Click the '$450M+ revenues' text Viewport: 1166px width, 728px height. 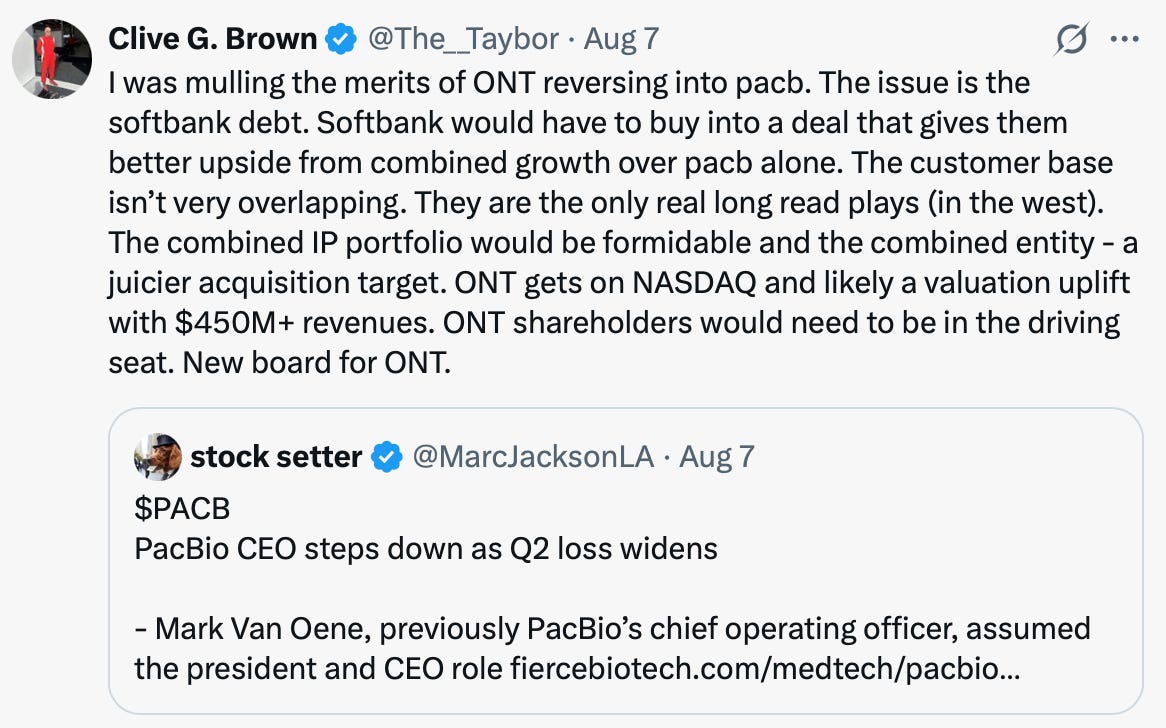tap(305, 323)
